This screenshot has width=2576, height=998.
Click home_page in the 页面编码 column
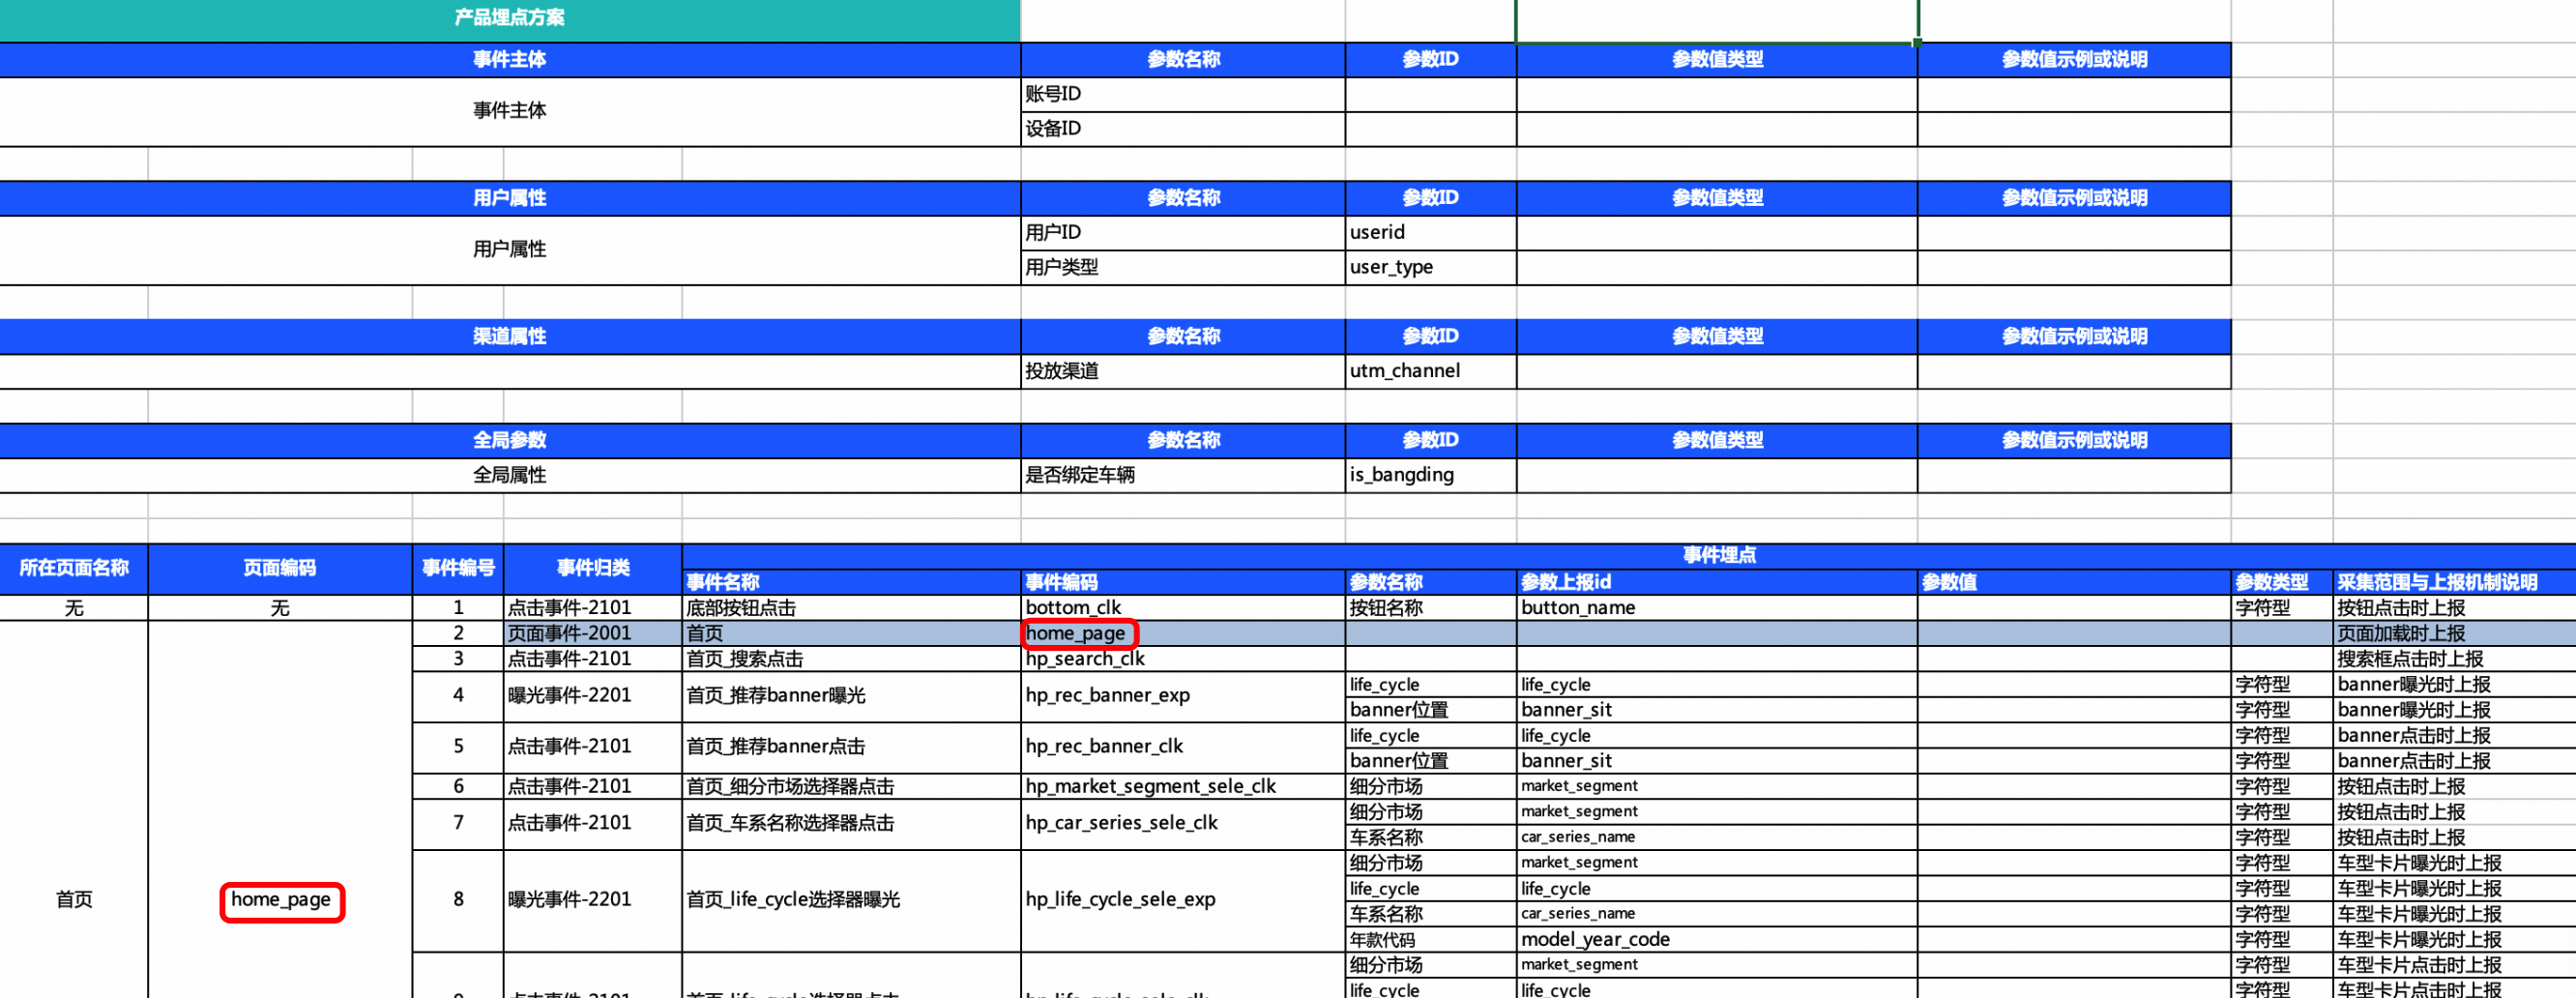click(x=281, y=900)
